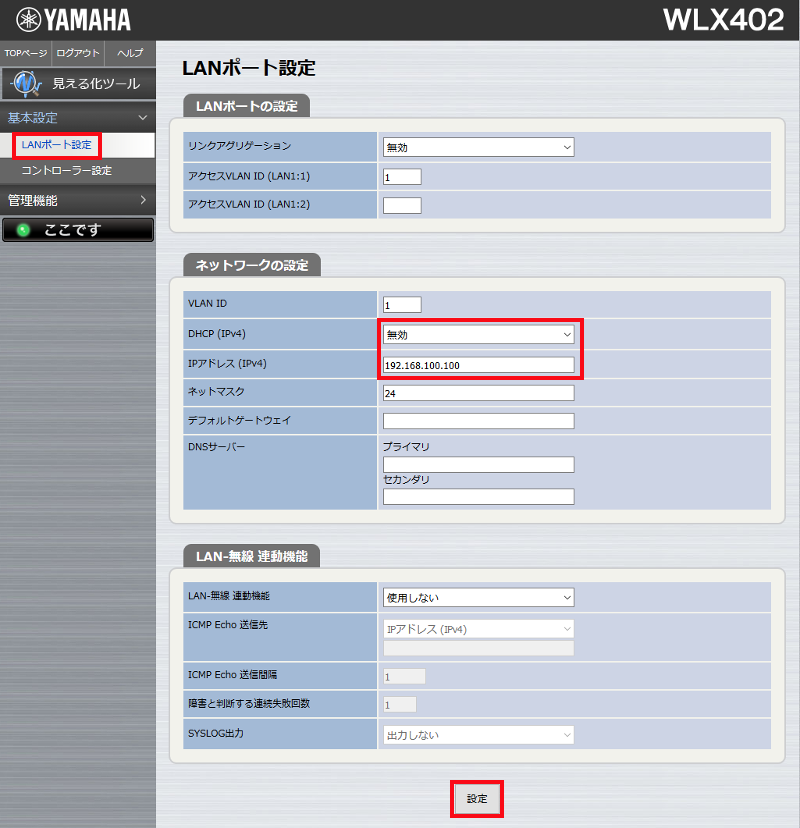The image size is (800, 828).
Task: Open the DHCP (IPv4) dropdown showing 無効
Action: click(478, 332)
